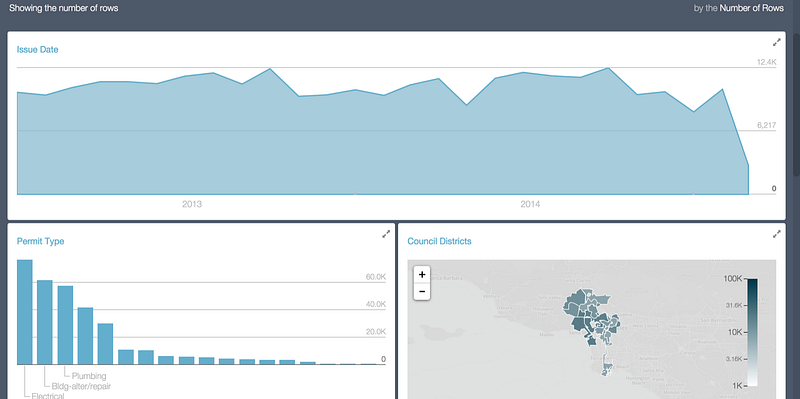Click the Permit Type card title
Image resolution: width=800 pixels, height=399 pixels.
pos(40,241)
